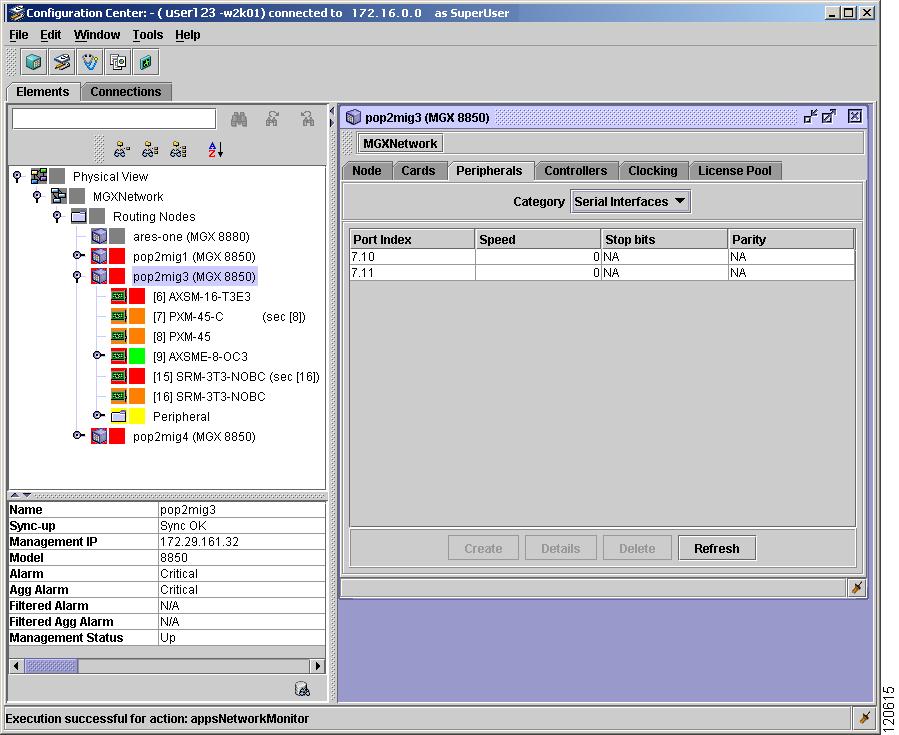Select ares-one (MGX 8880) in tree
The image size is (899, 735).
pos(191,236)
